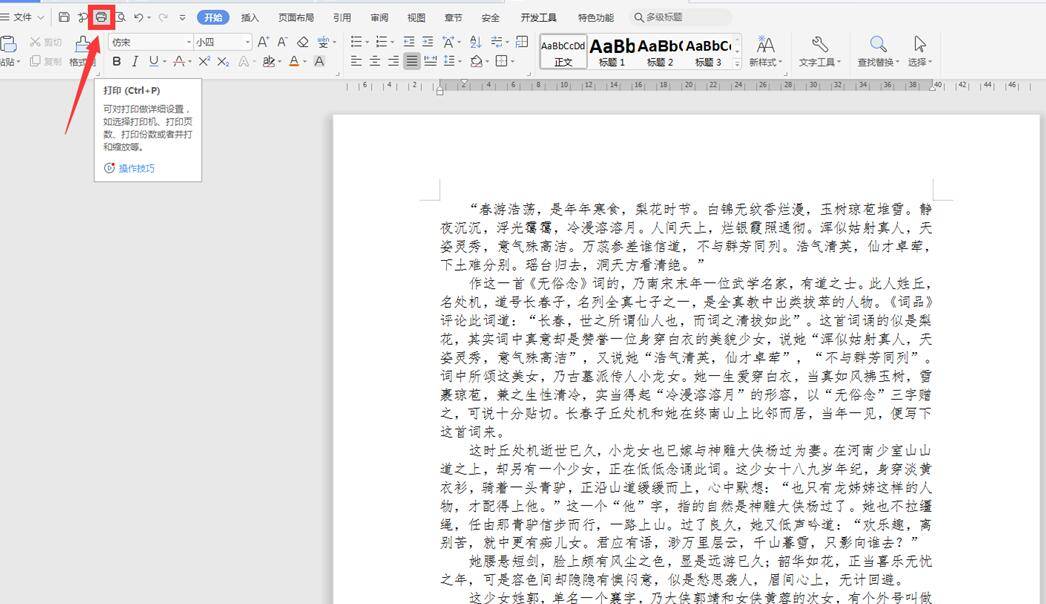The height and width of the screenshot is (604, 1046).
Task: Open the 开发工具 tab
Action: [x=538, y=17]
